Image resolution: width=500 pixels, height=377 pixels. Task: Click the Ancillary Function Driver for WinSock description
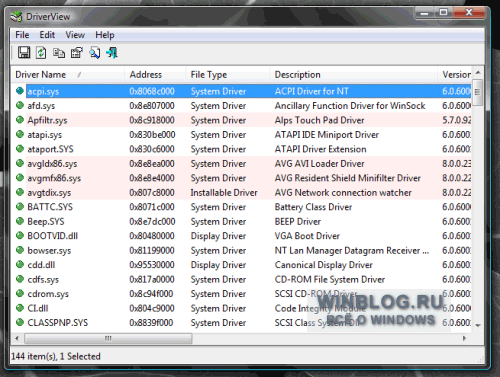pyautogui.click(x=350, y=106)
